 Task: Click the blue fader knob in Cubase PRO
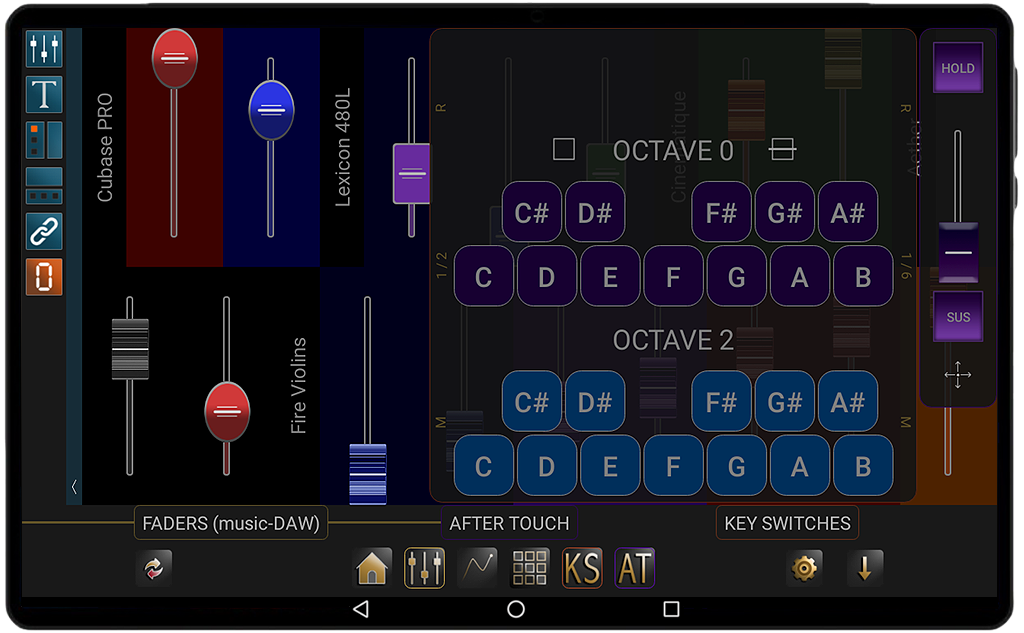[271, 110]
